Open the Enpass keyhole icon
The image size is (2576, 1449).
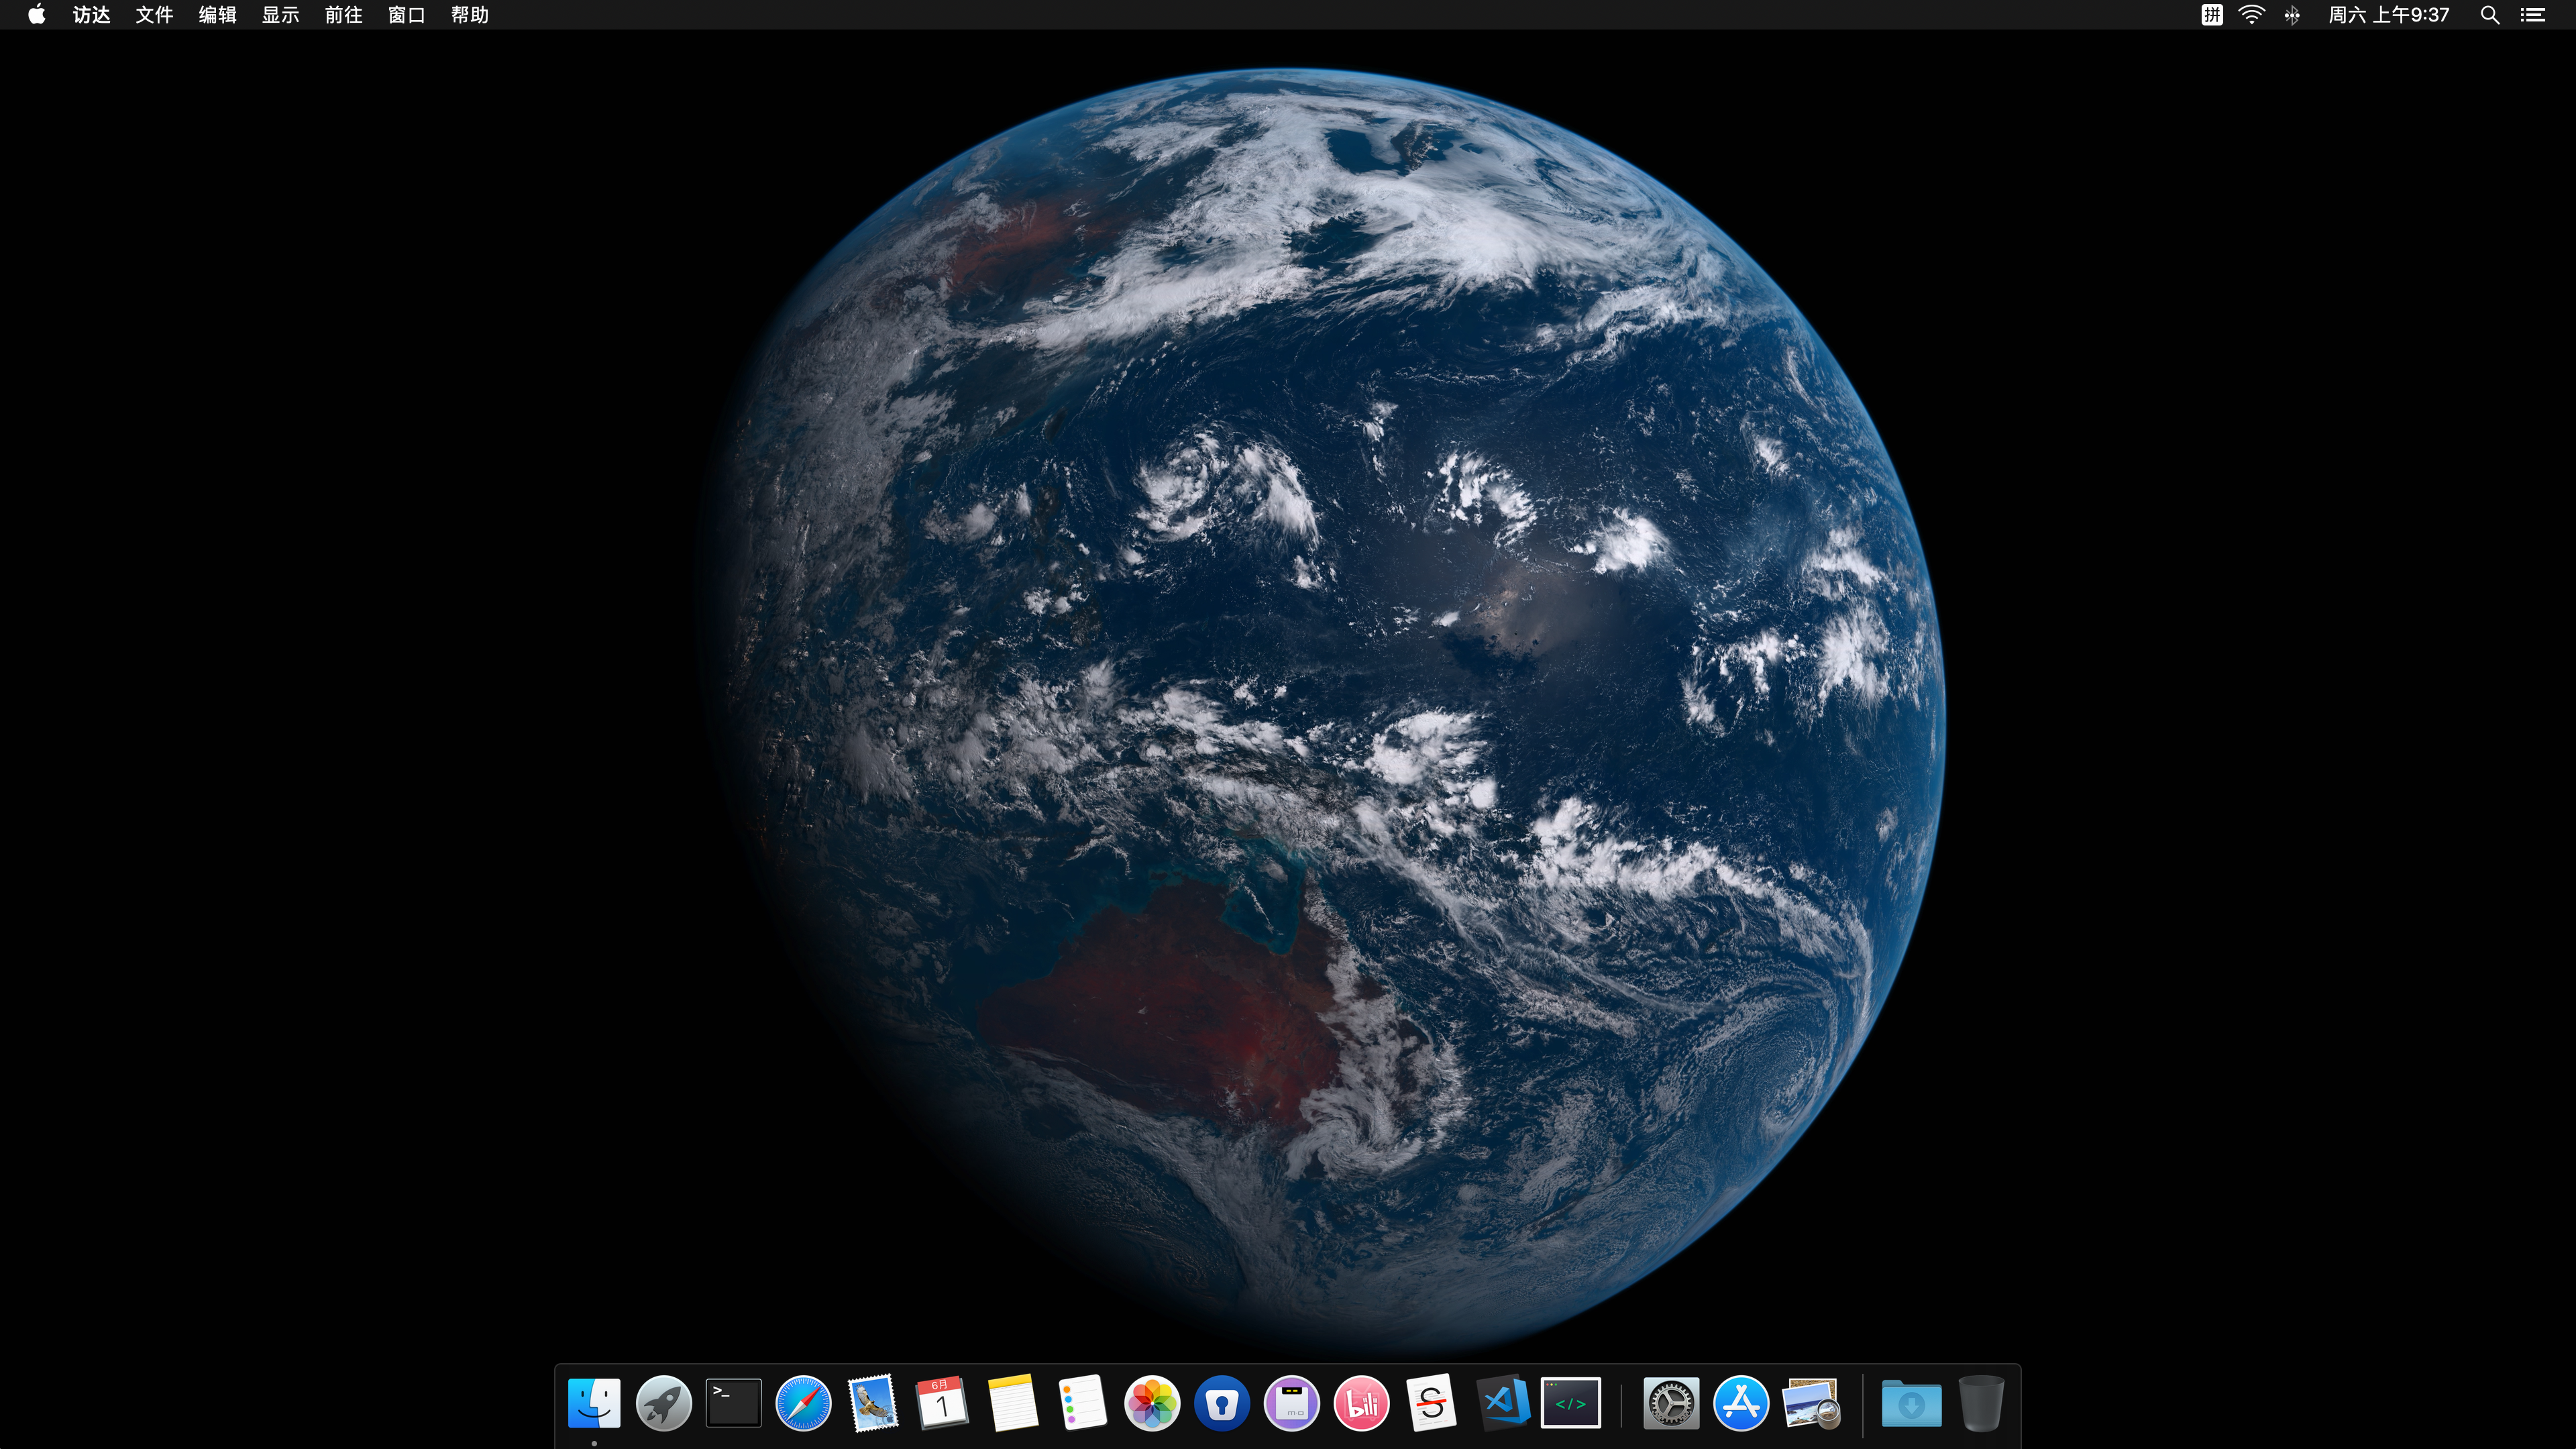point(1222,1403)
